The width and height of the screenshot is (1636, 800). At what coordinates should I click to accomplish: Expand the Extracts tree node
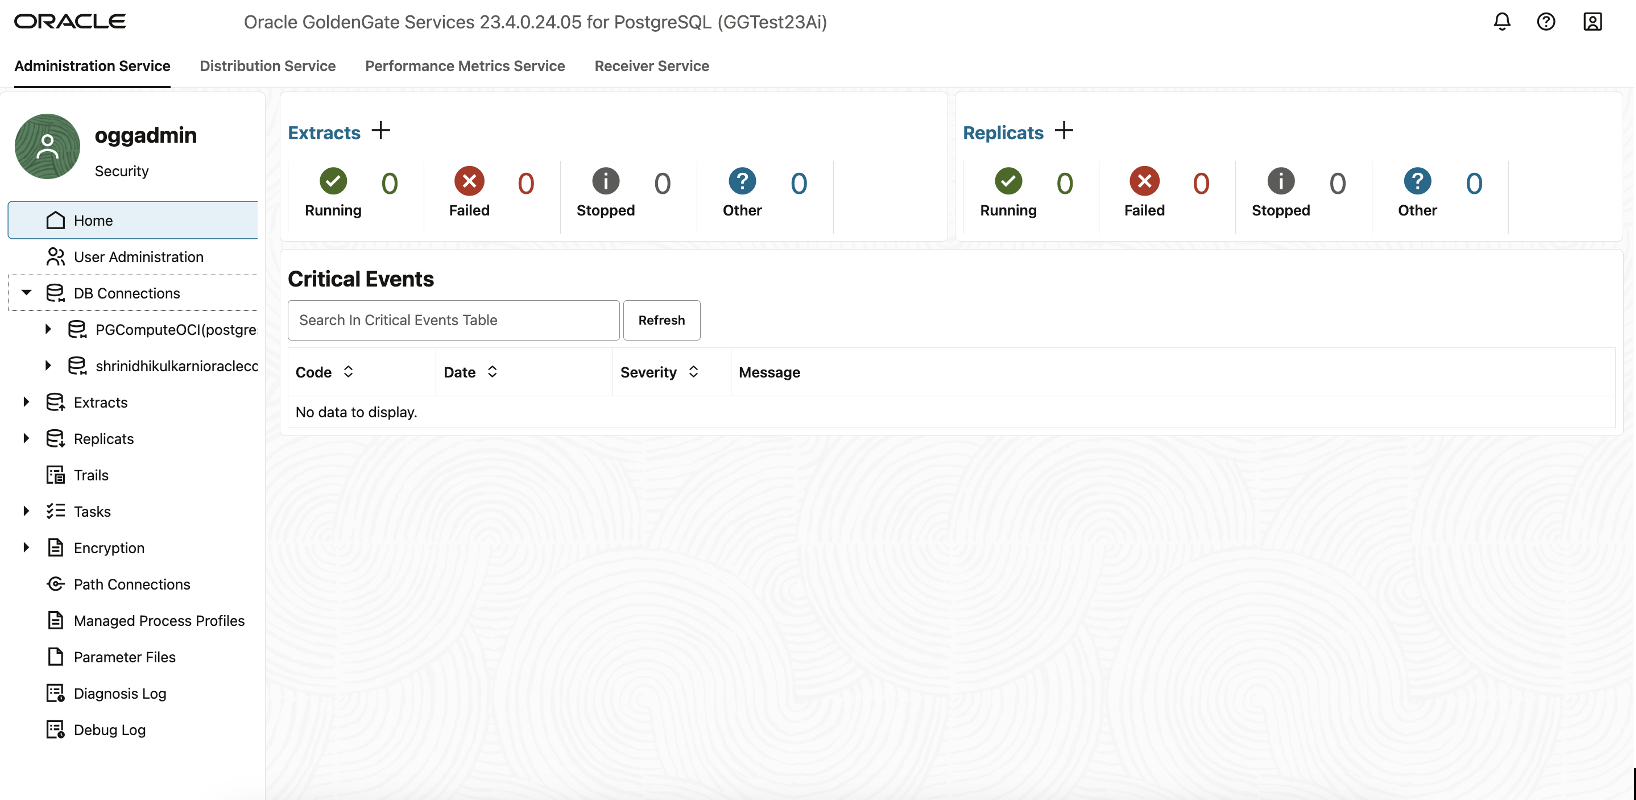click(27, 402)
